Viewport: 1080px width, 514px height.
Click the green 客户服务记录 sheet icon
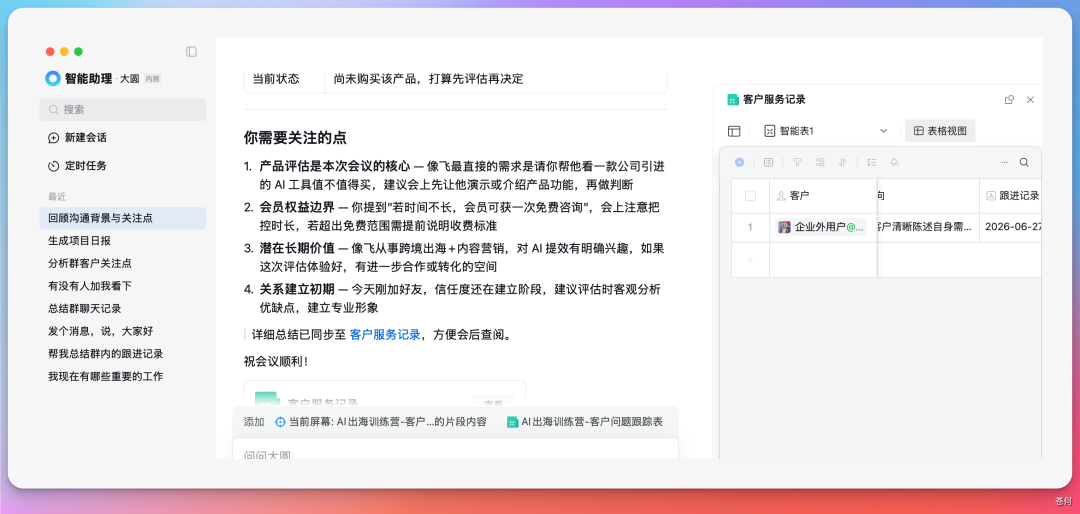click(733, 100)
